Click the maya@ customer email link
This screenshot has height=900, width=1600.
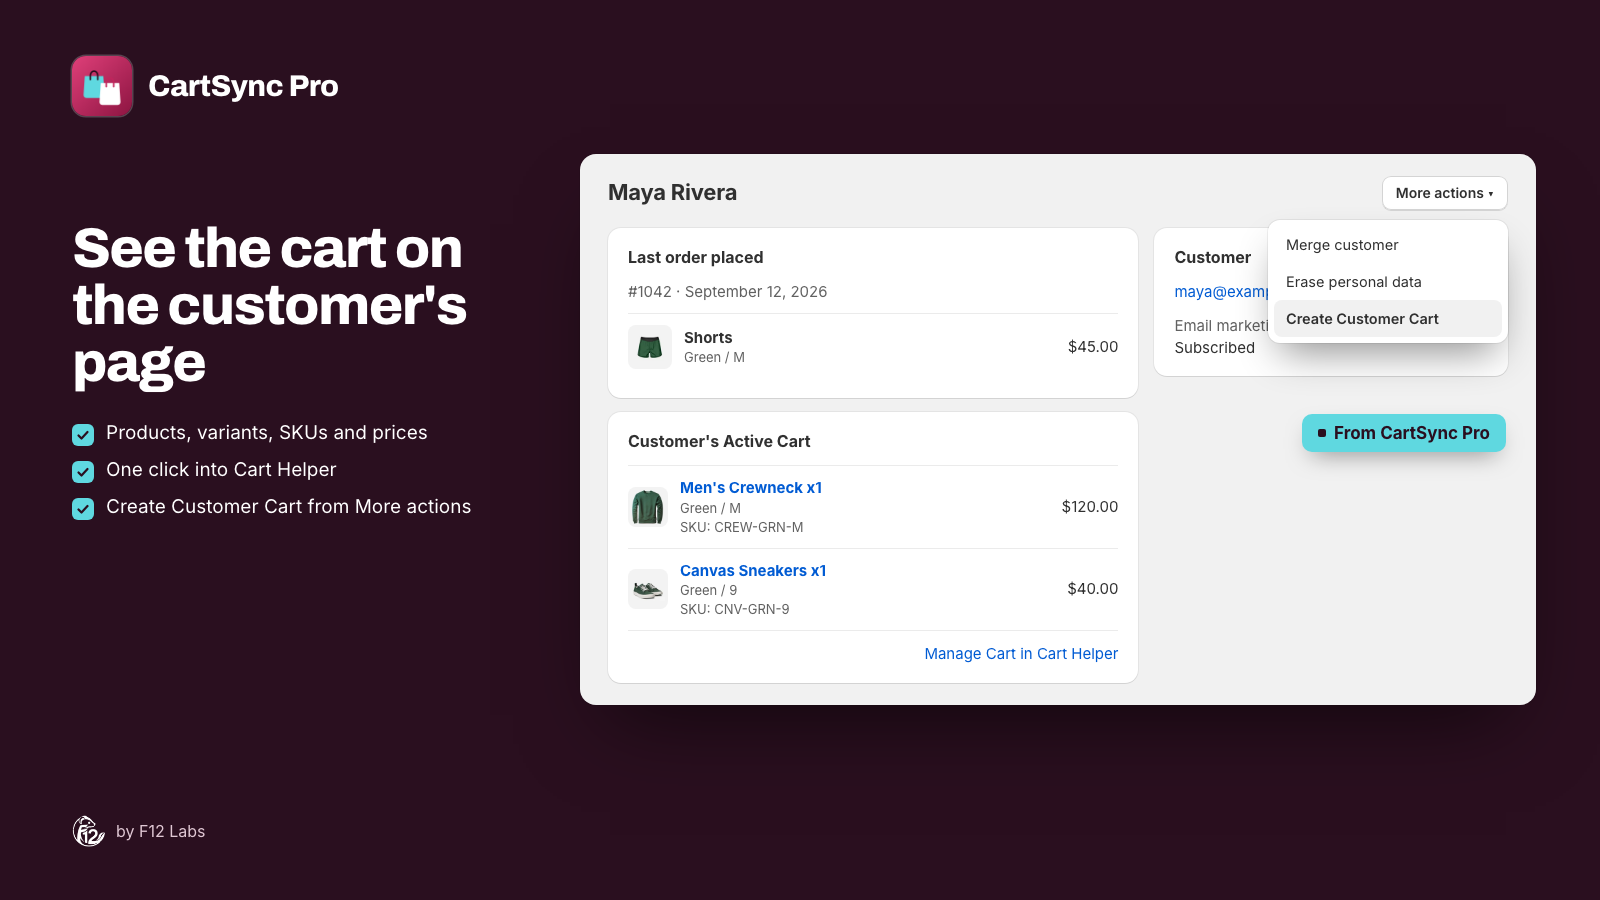[1221, 292]
